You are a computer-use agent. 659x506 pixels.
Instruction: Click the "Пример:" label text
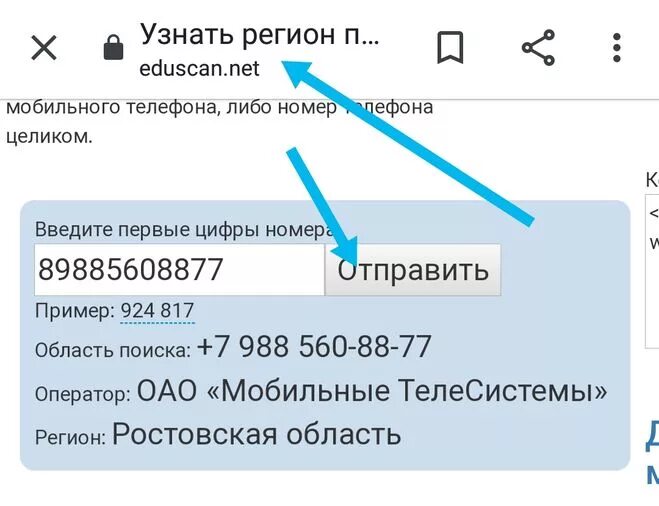coord(75,311)
